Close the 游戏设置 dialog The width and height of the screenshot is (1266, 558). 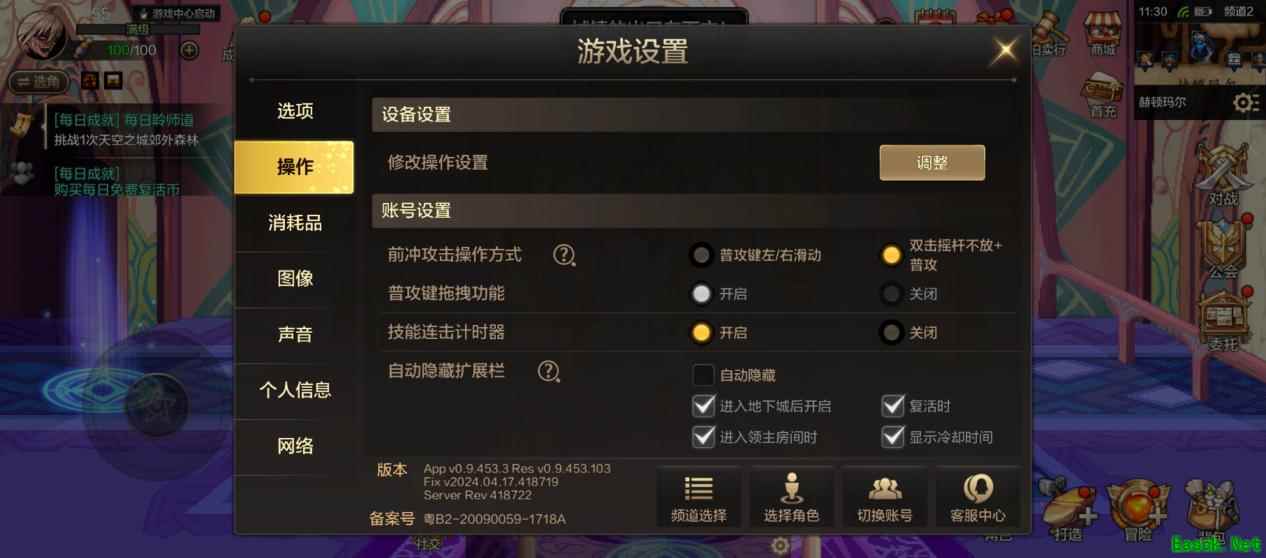pos(1004,49)
